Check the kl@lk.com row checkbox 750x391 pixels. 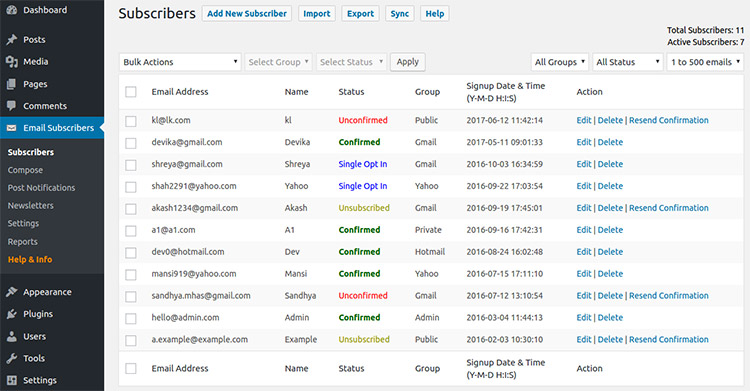coord(131,121)
